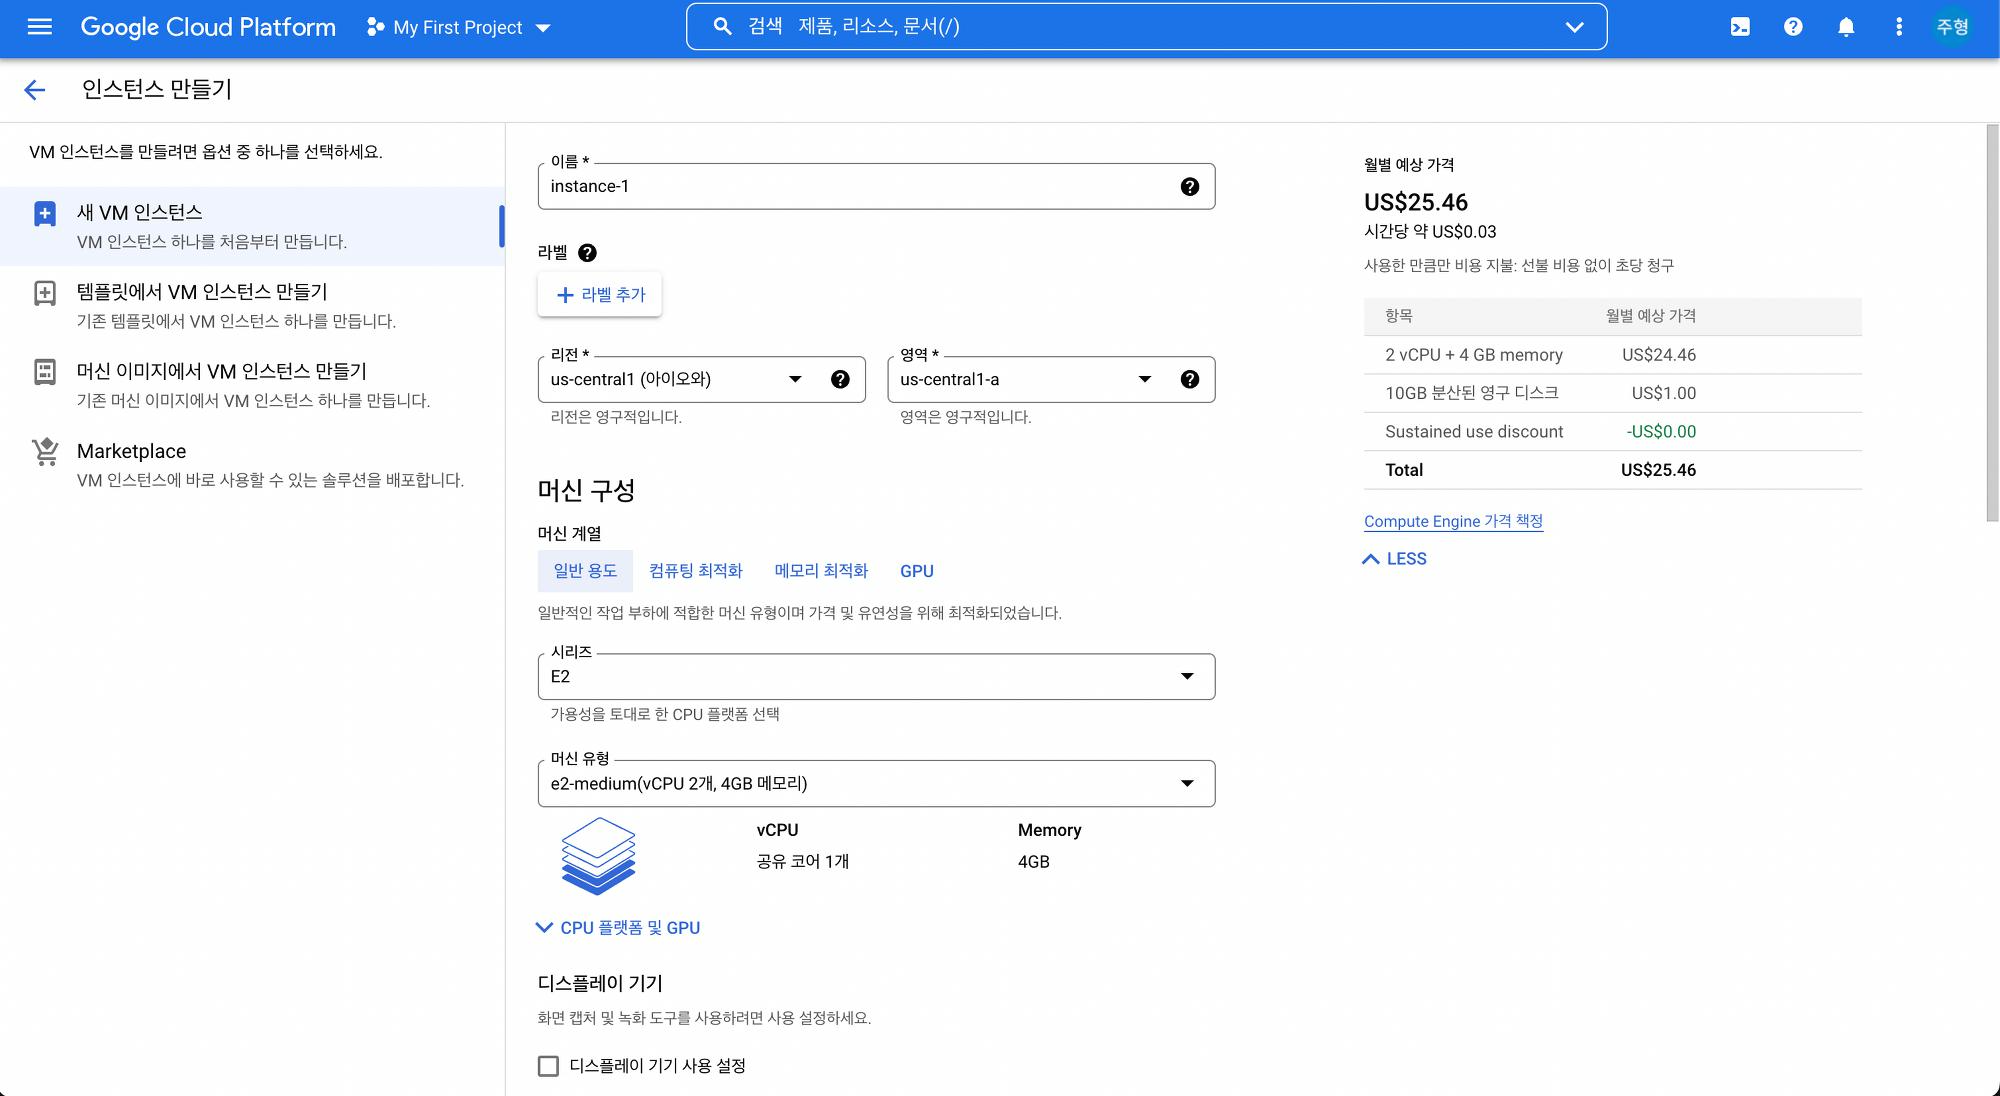
Task: Click the back arrow beside 인스턴스 만들기
Action: click(35, 90)
